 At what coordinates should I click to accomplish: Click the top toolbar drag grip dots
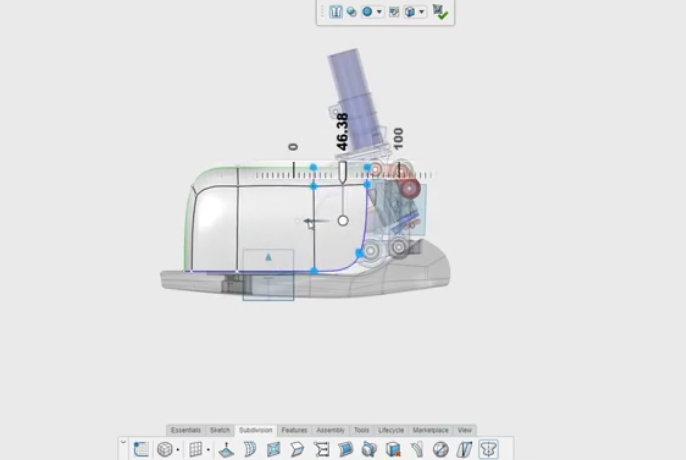point(322,12)
